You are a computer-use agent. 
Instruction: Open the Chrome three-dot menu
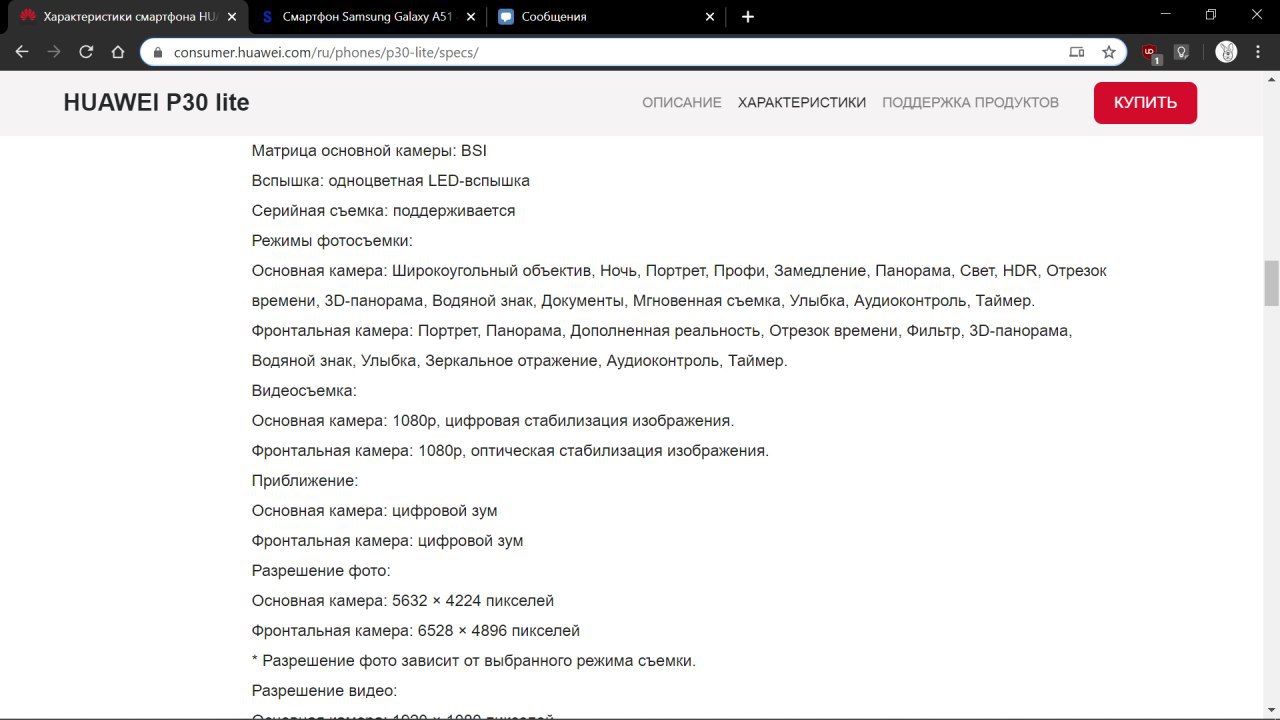pyautogui.click(x=1258, y=52)
